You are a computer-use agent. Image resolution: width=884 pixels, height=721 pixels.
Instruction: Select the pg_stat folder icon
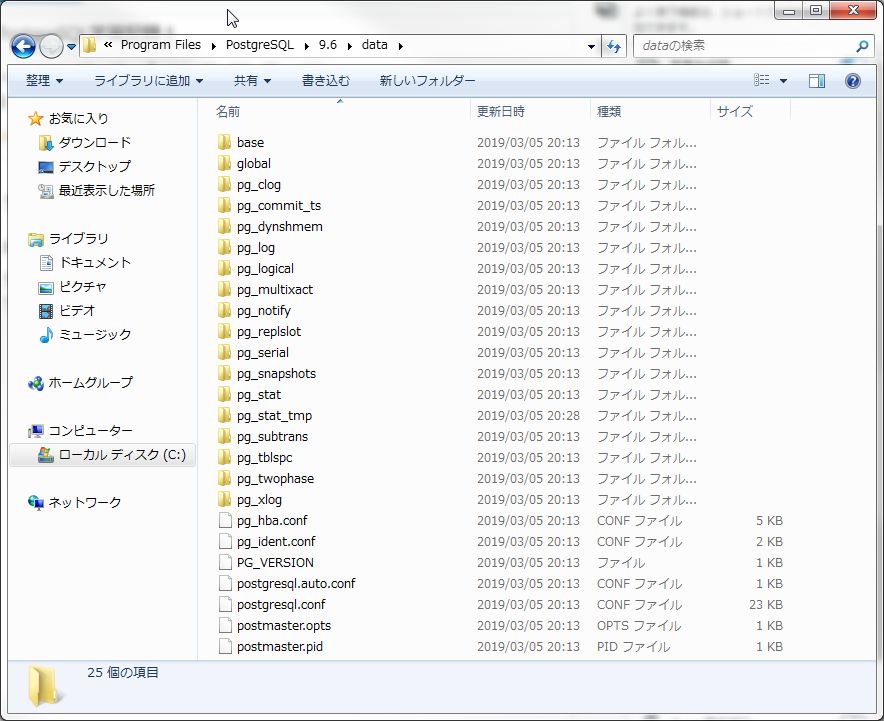point(224,395)
